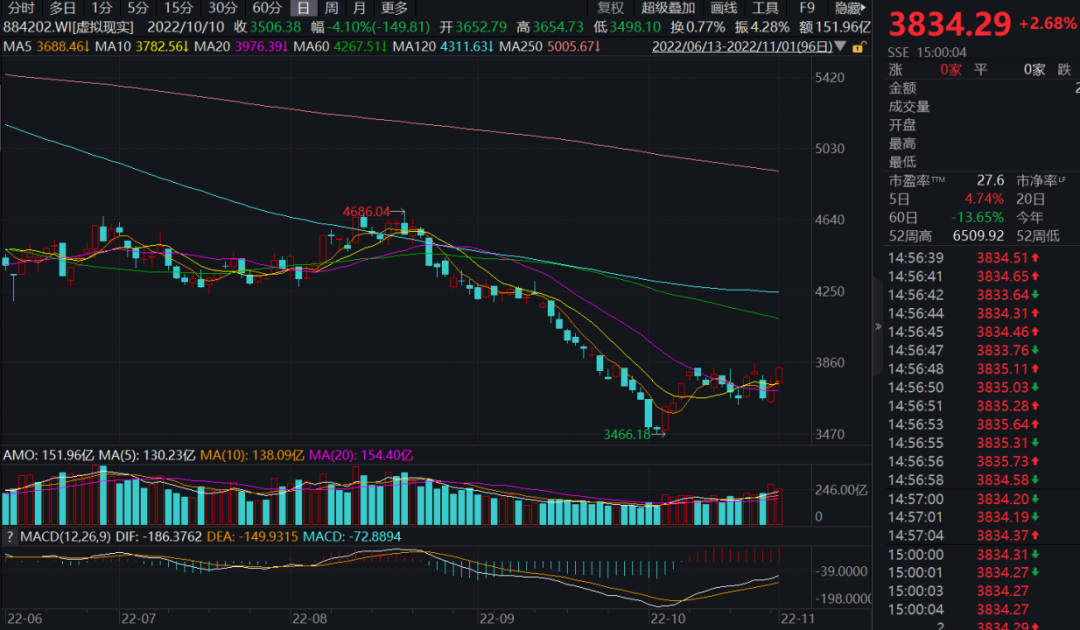Click the large 3834.29 latest price
This screenshot has height=630, width=1080.
[x=950, y=25]
